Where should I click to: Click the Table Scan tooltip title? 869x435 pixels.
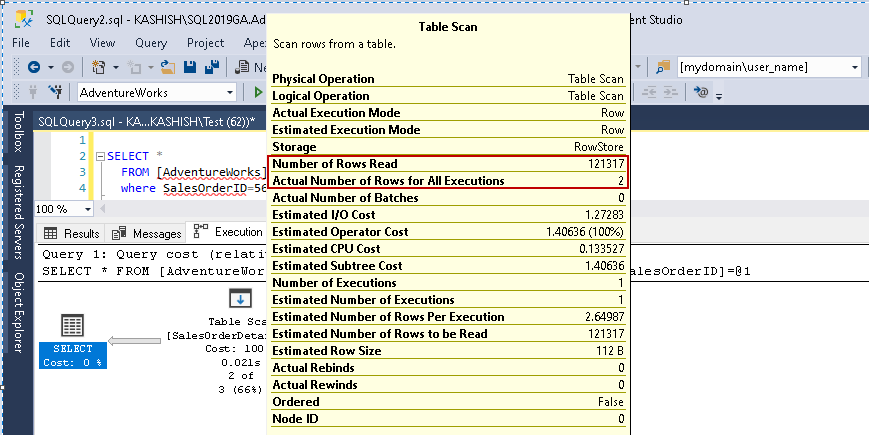coord(448,27)
